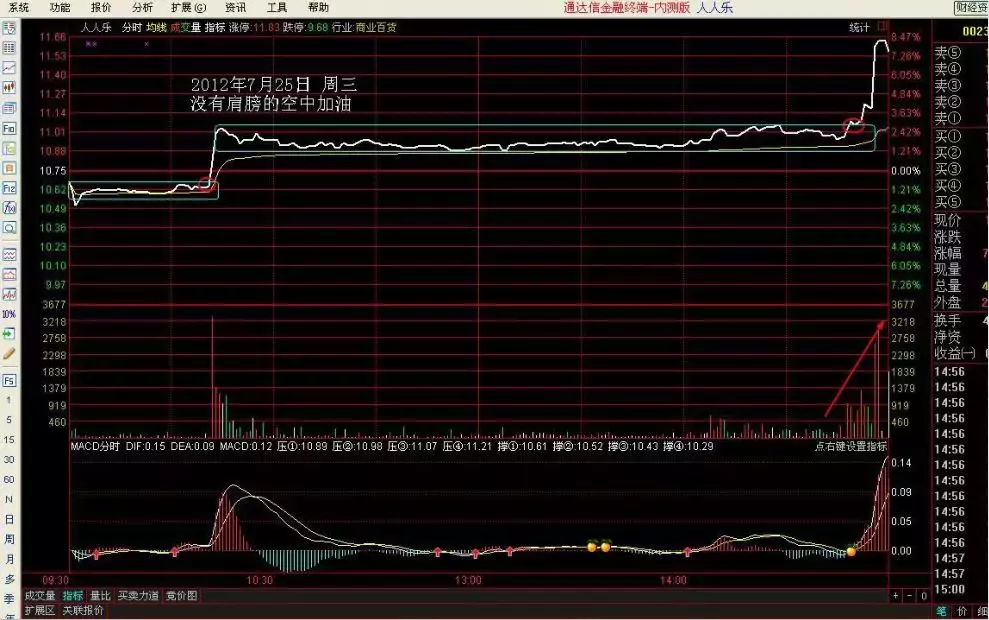Click the 均线 label in chart header

coord(156,27)
